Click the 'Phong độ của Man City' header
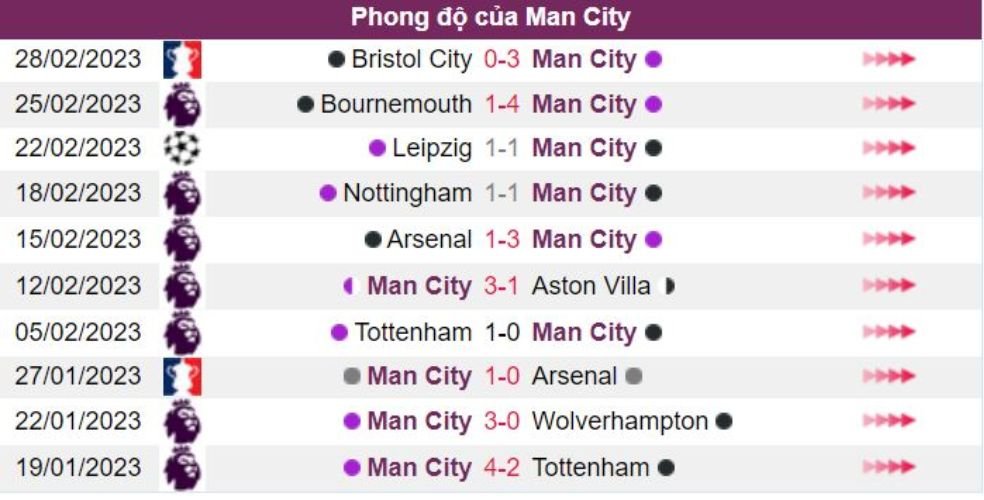 pyautogui.click(x=491, y=18)
